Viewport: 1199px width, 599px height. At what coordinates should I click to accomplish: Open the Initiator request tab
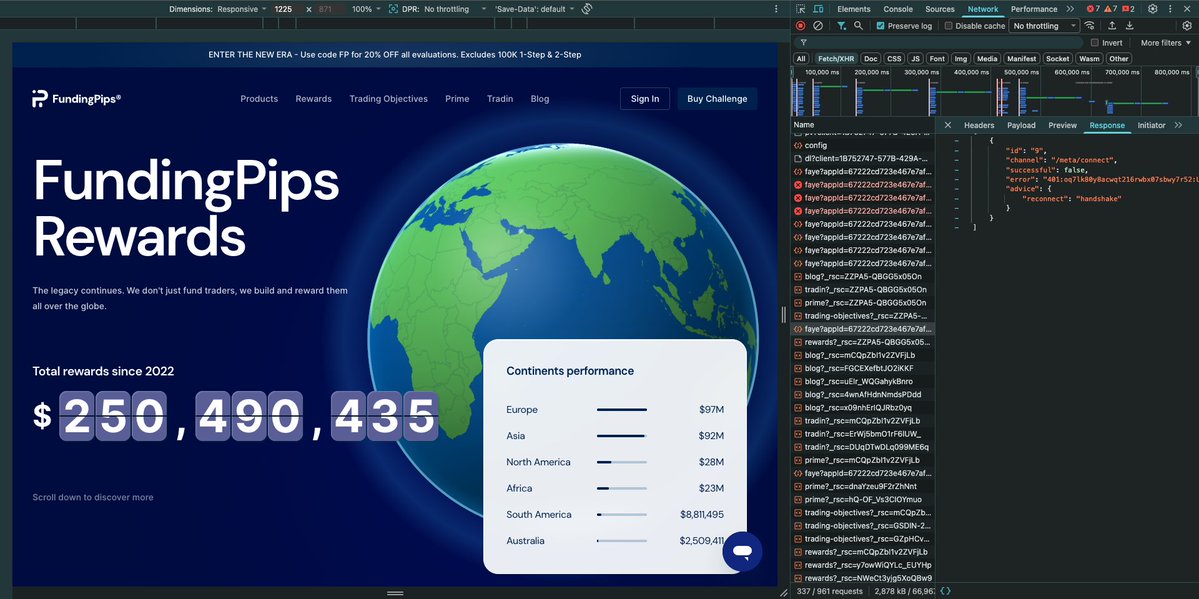pos(1151,125)
